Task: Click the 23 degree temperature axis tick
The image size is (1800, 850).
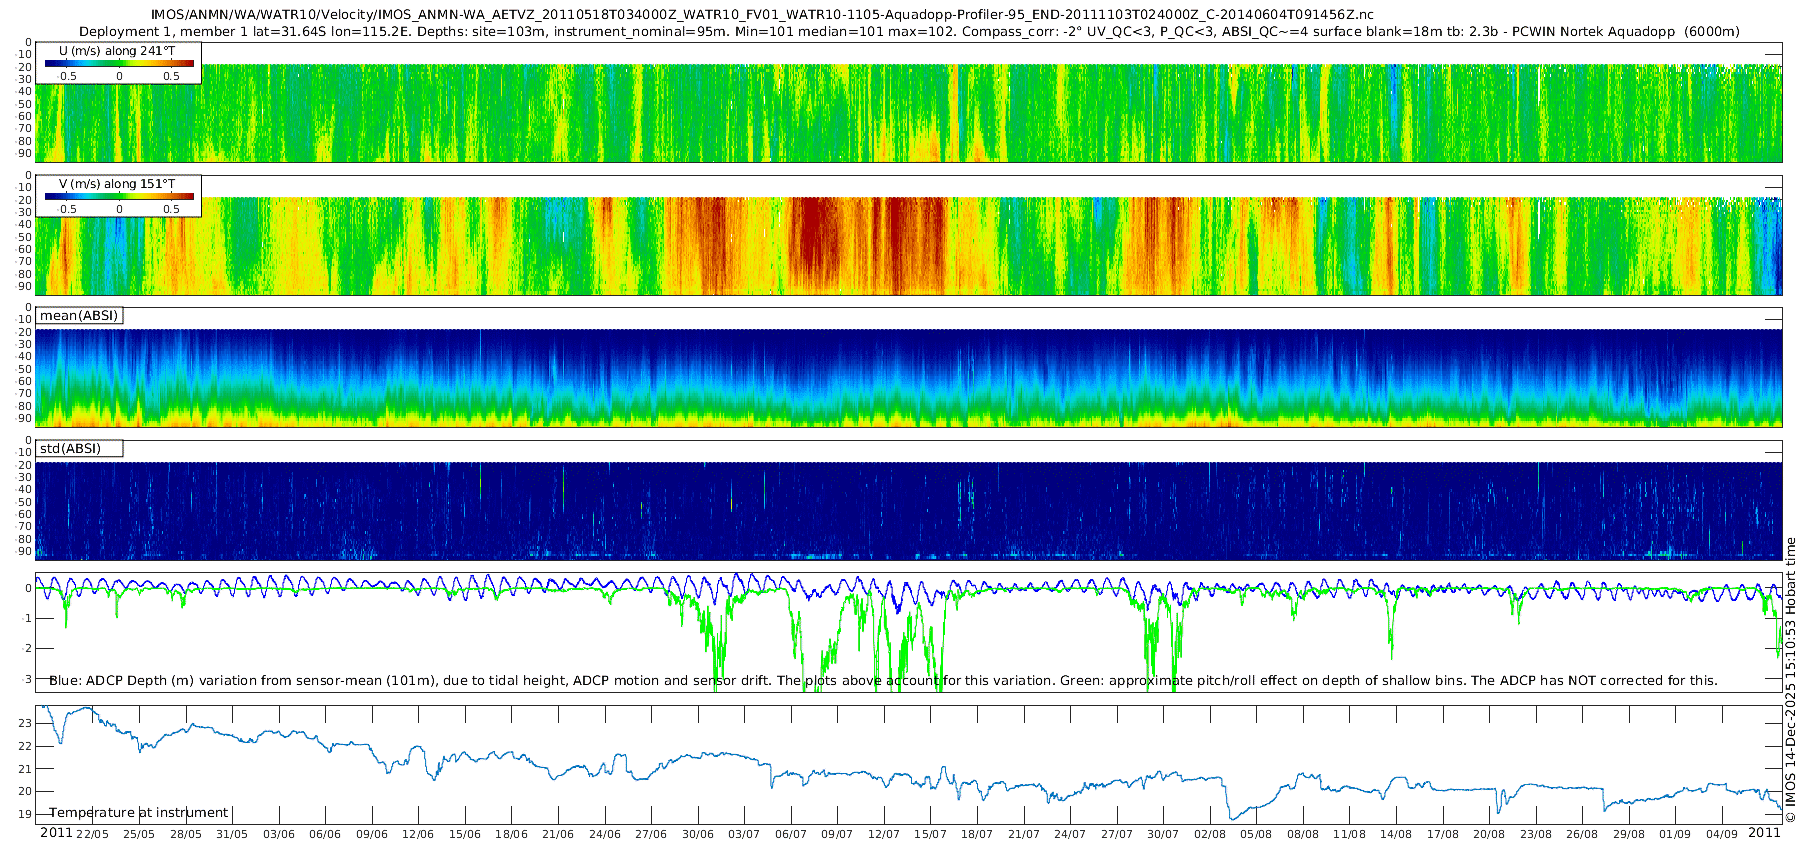Action: pos(25,723)
